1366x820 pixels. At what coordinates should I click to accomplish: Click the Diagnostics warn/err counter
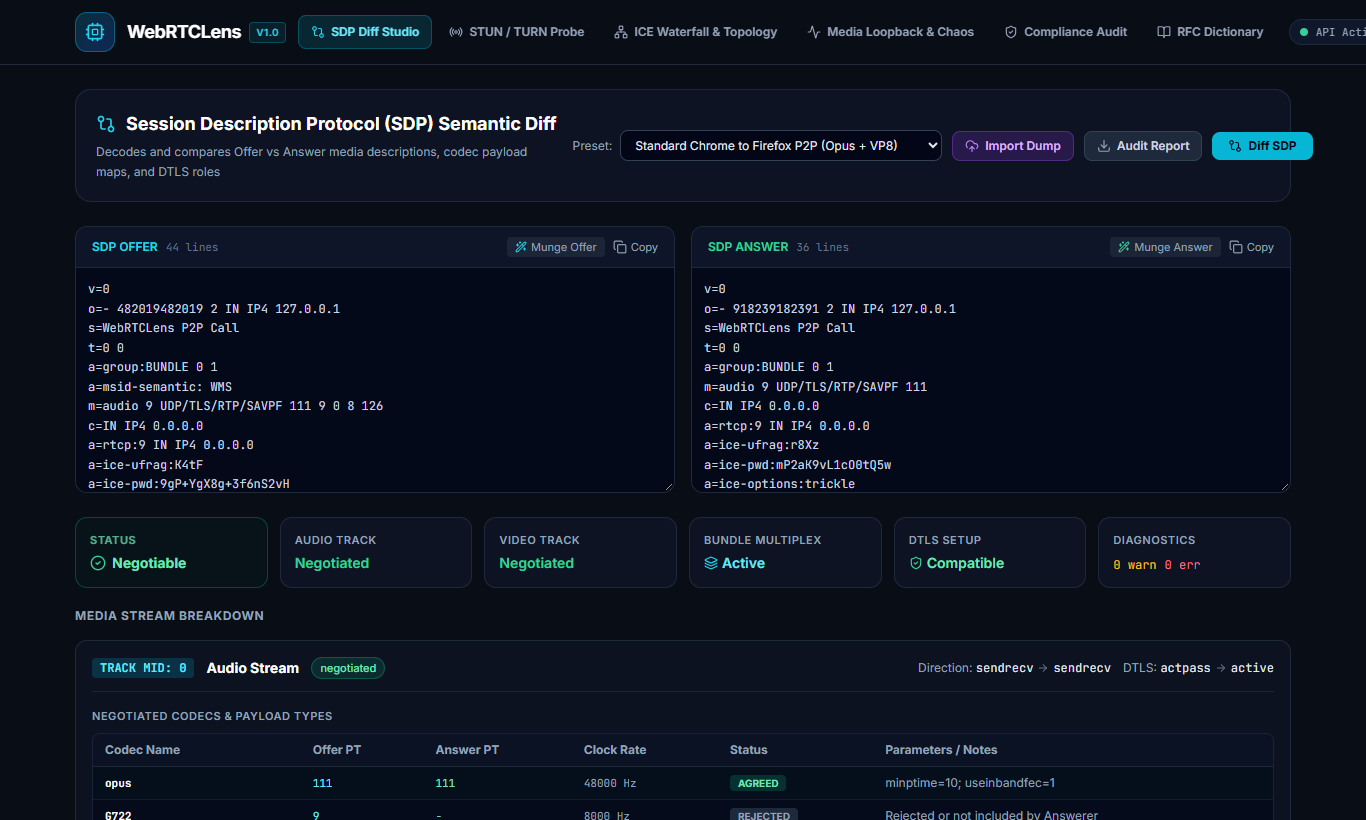coord(1156,565)
